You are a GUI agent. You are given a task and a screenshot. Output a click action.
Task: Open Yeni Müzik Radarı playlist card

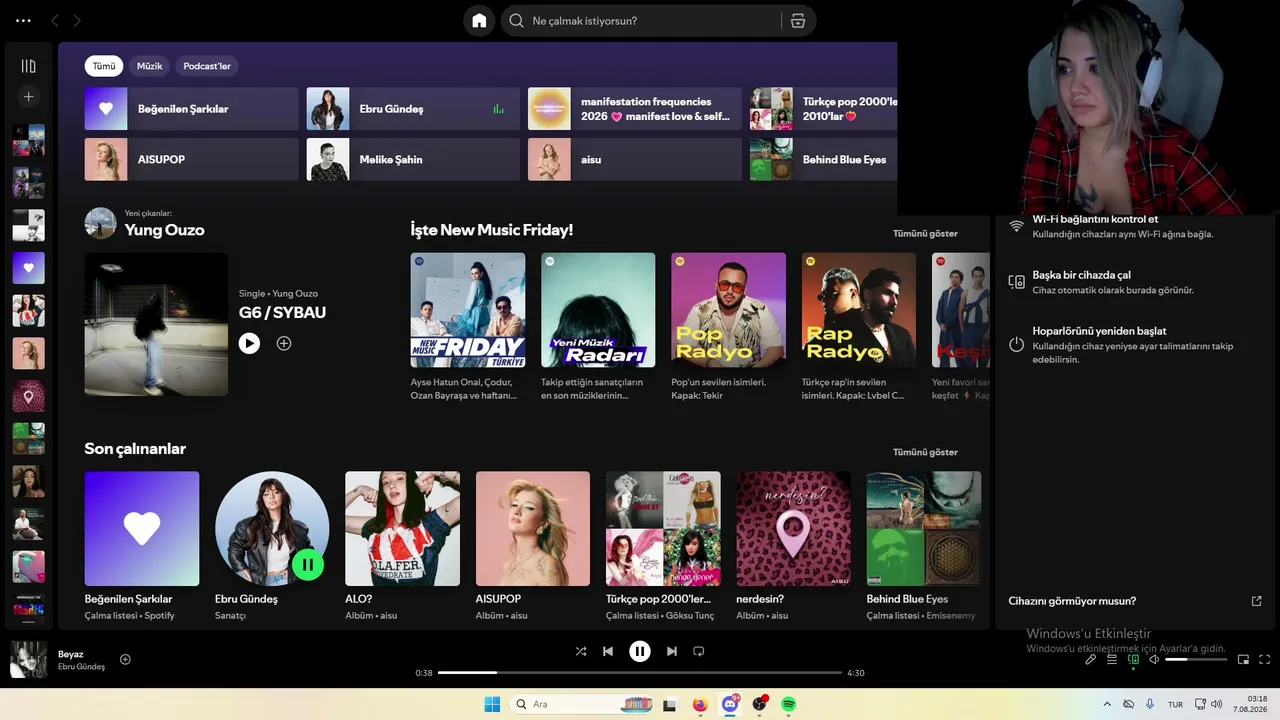598,328
